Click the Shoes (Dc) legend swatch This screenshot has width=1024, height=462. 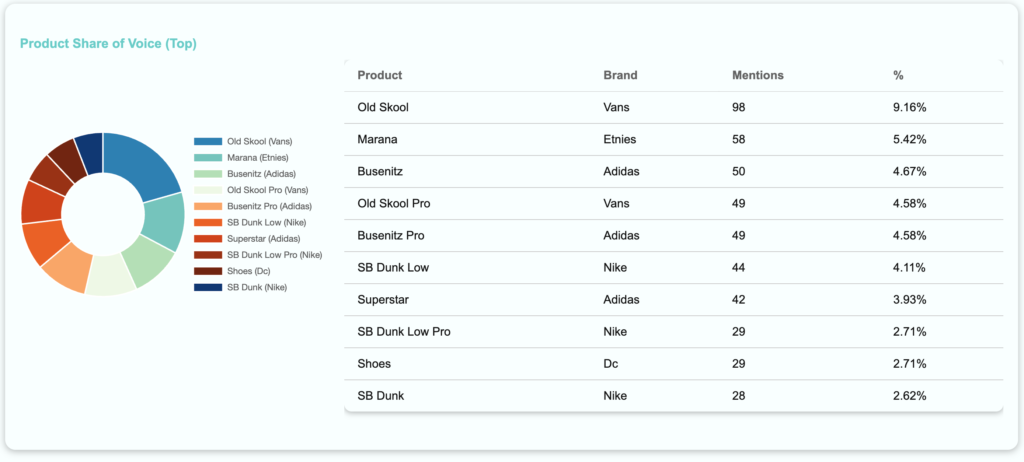(207, 271)
